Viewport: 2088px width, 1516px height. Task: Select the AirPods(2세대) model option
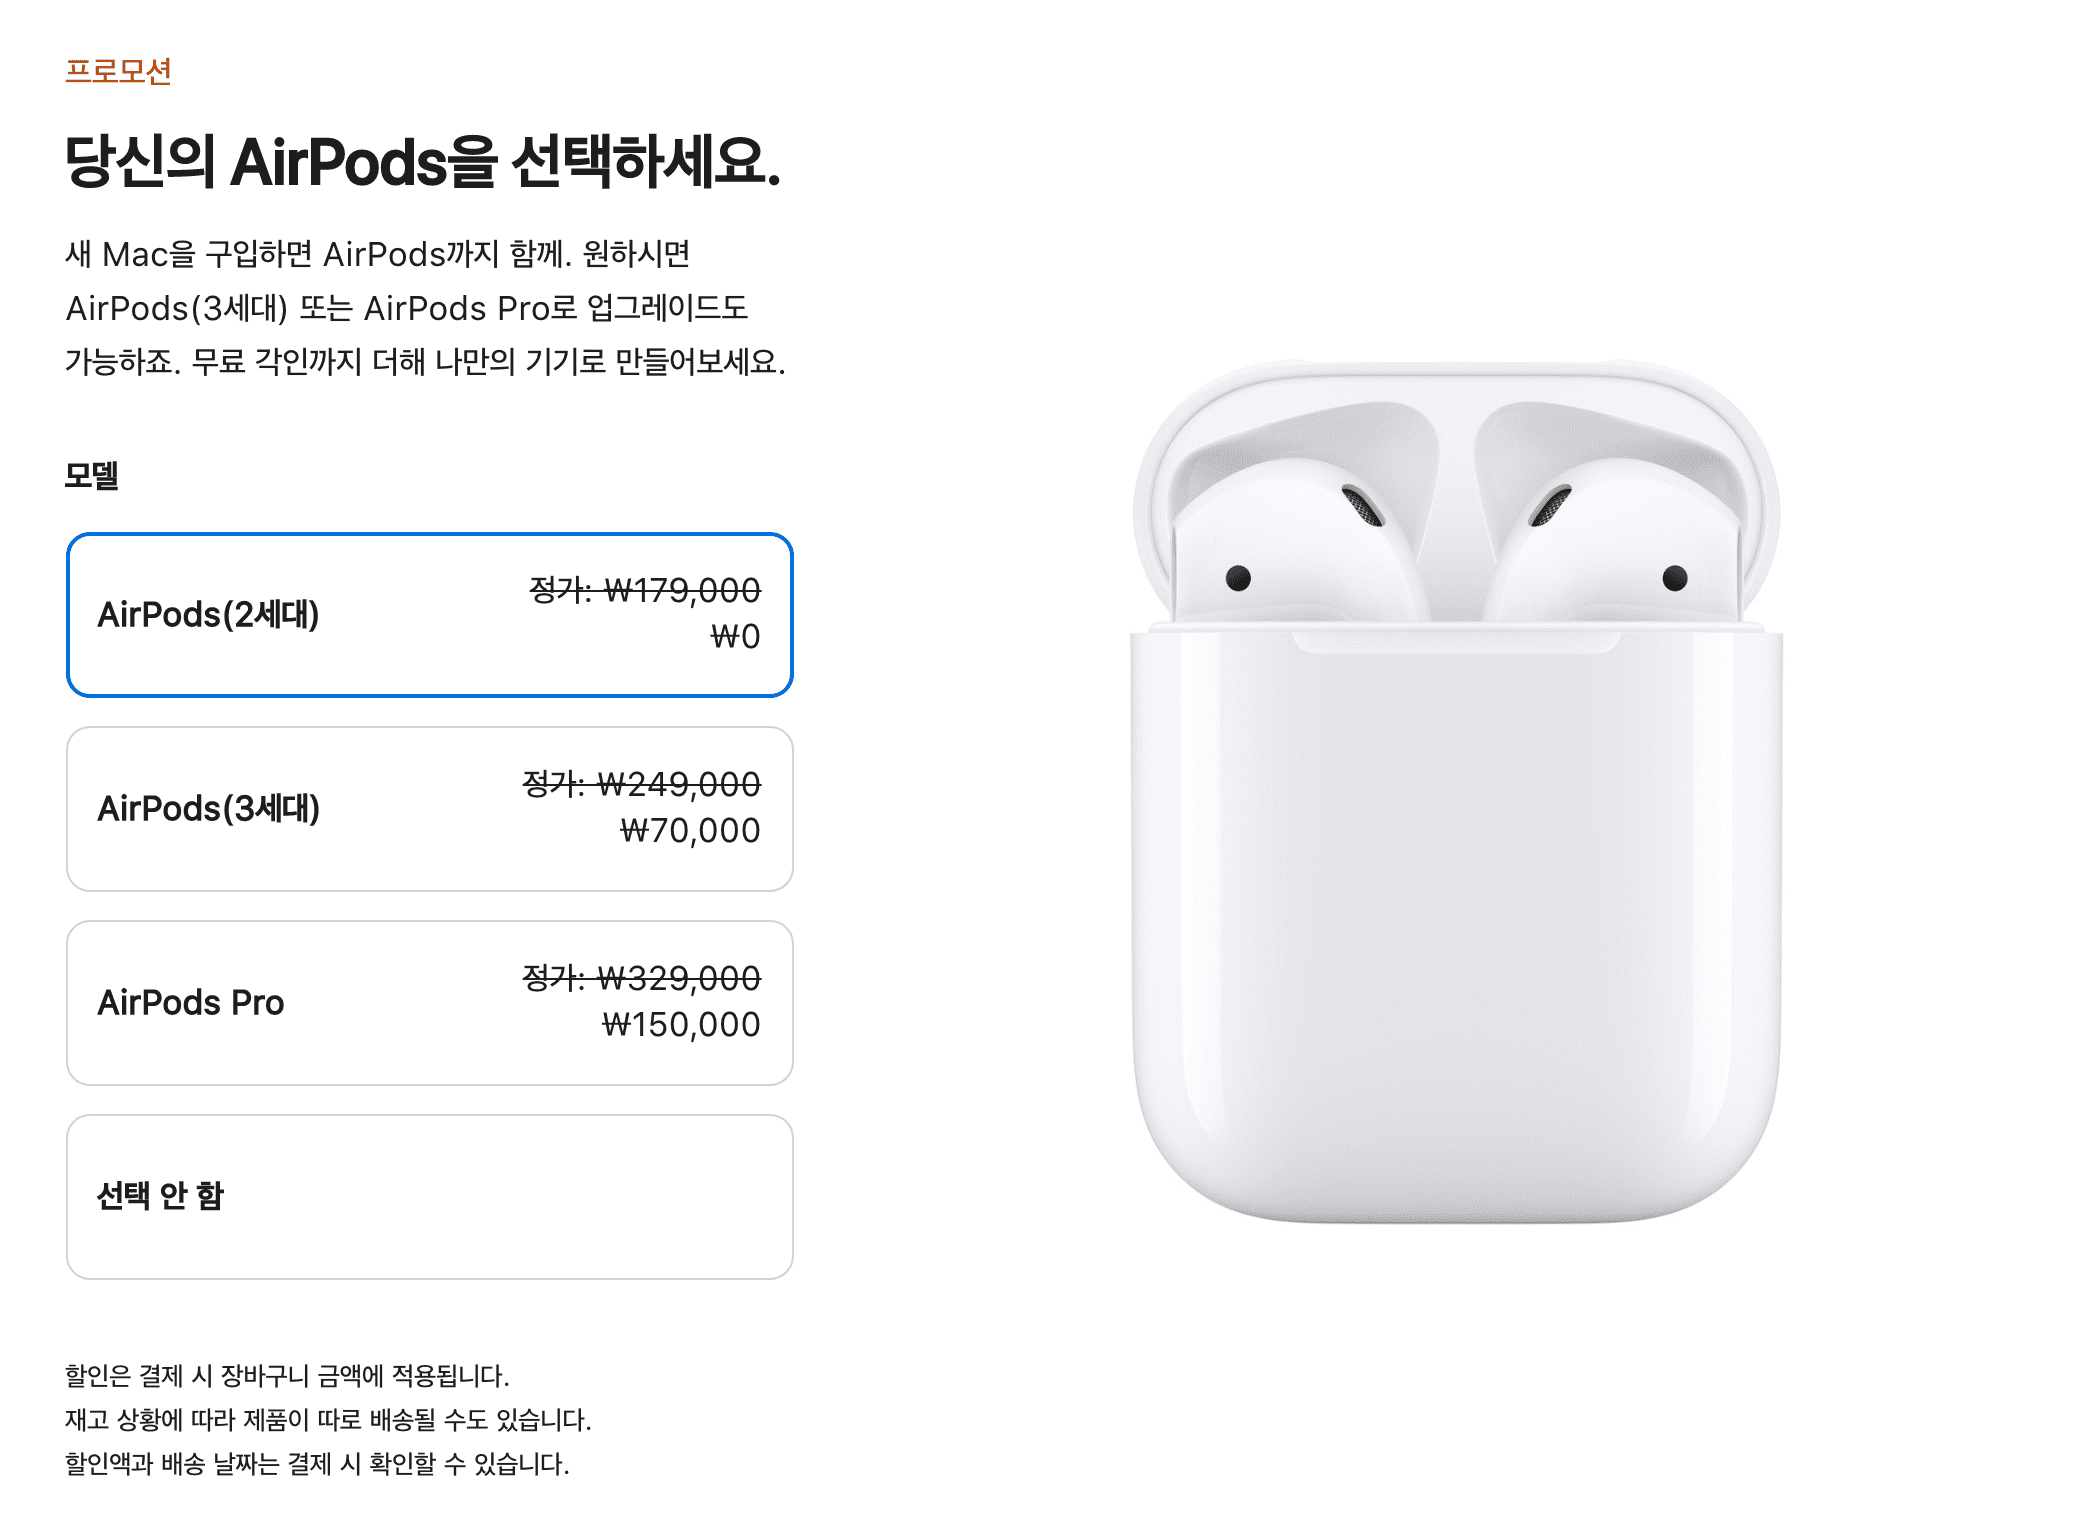[x=429, y=615]
